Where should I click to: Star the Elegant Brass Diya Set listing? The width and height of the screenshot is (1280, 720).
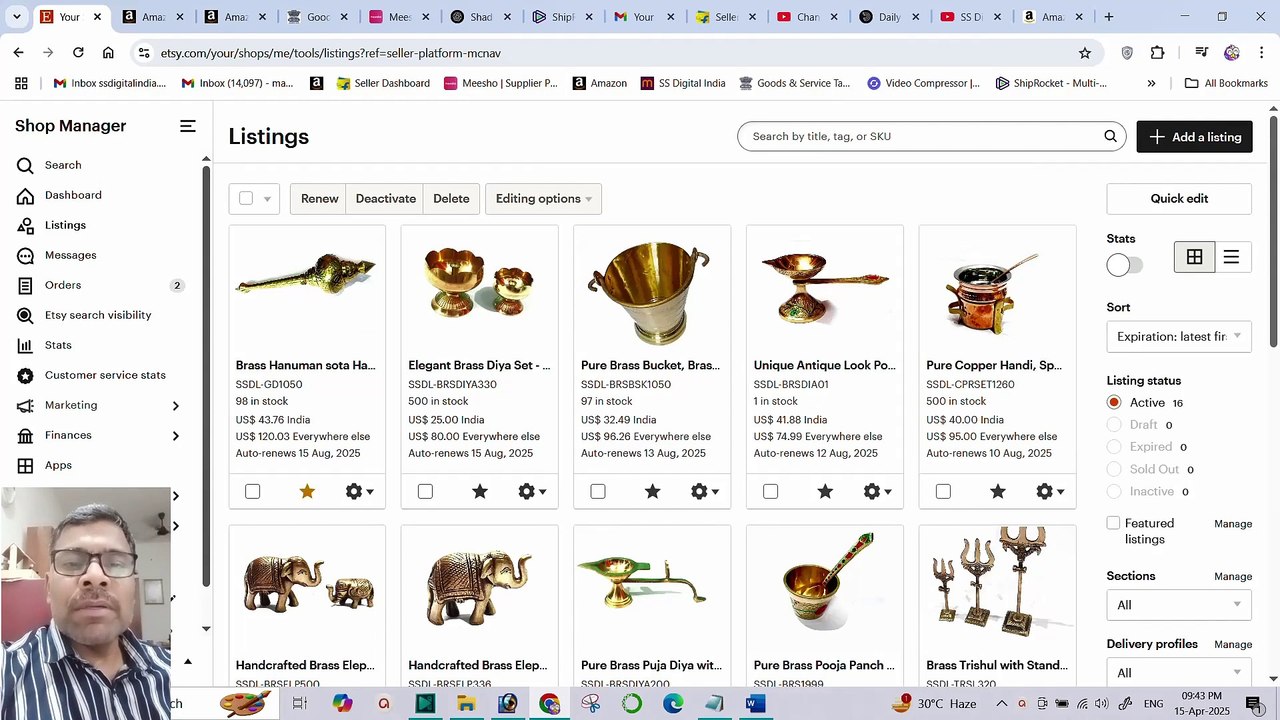point(480,492)
